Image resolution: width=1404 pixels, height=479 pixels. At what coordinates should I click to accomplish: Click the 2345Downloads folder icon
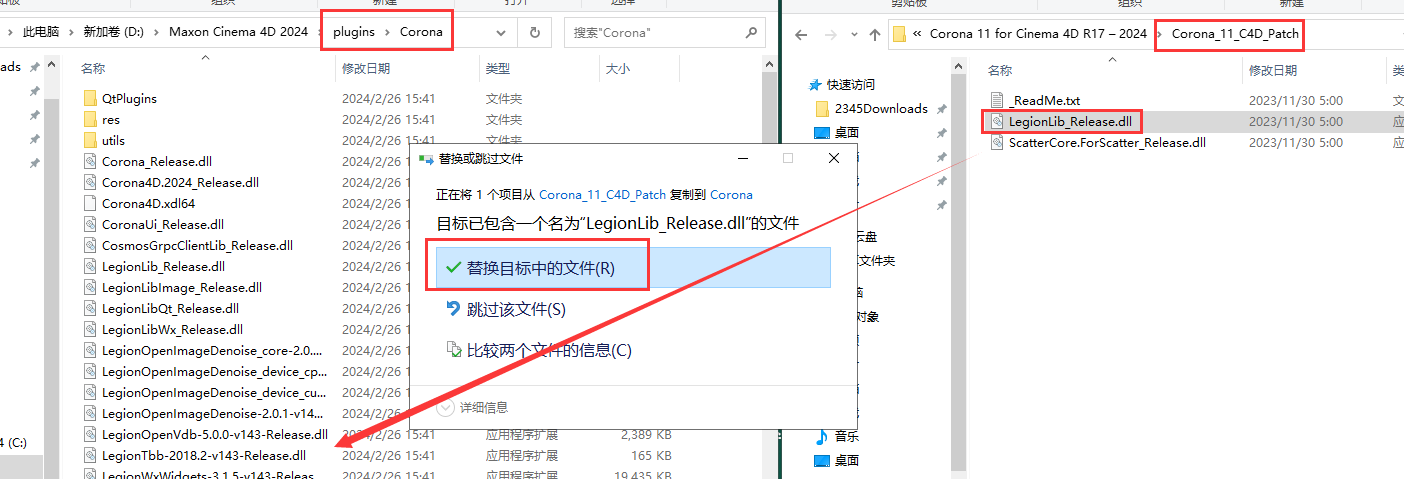click(x=822, y=108)
